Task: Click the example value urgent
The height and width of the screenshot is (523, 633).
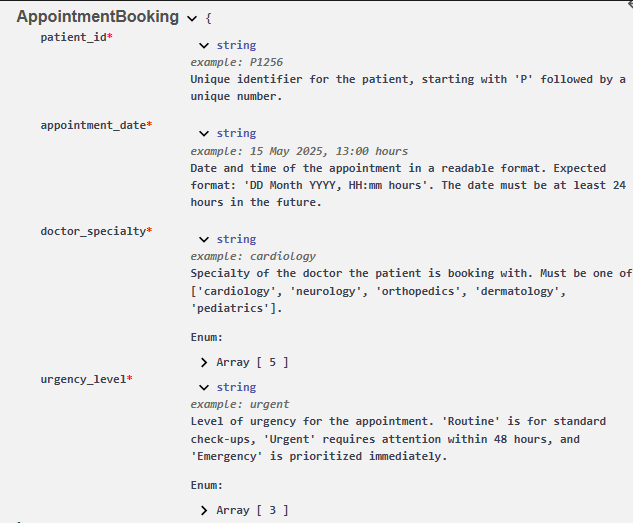Action: point(269,404)
